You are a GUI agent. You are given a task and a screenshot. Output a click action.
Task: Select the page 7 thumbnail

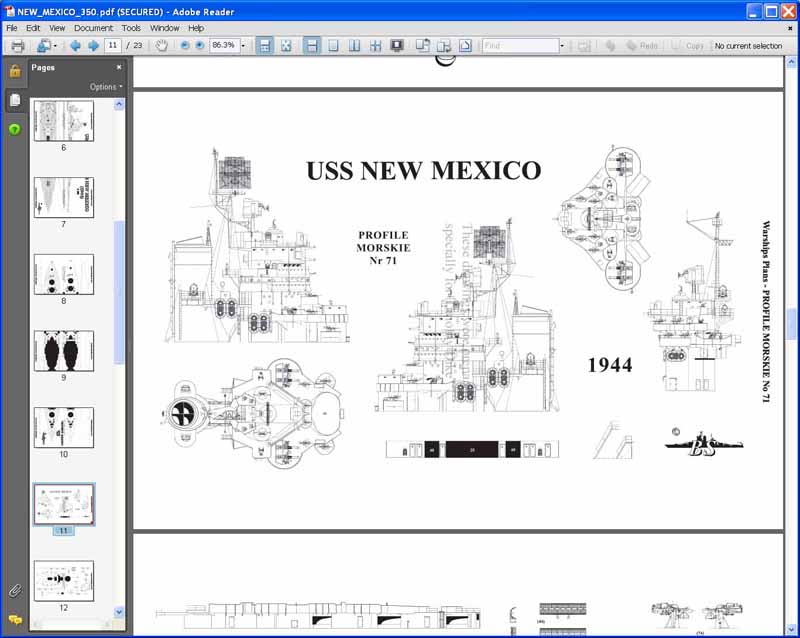click(x=64, y=198)
